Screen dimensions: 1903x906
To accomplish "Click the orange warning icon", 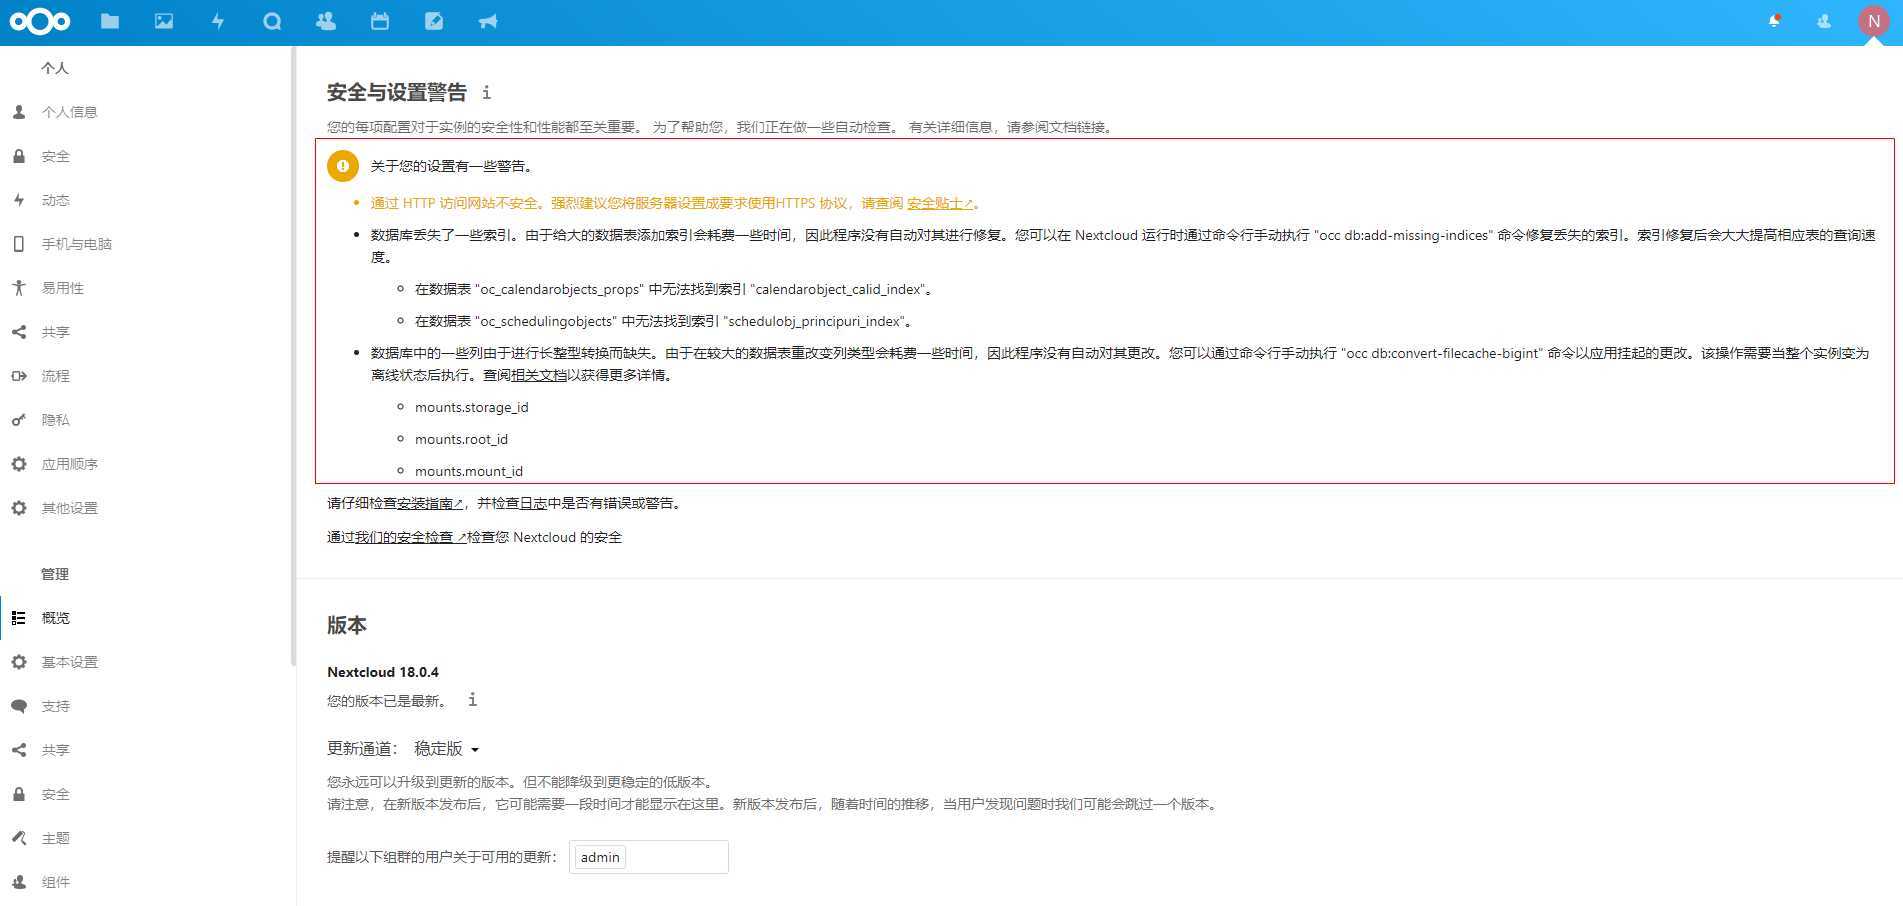I will tap(343, 166).
